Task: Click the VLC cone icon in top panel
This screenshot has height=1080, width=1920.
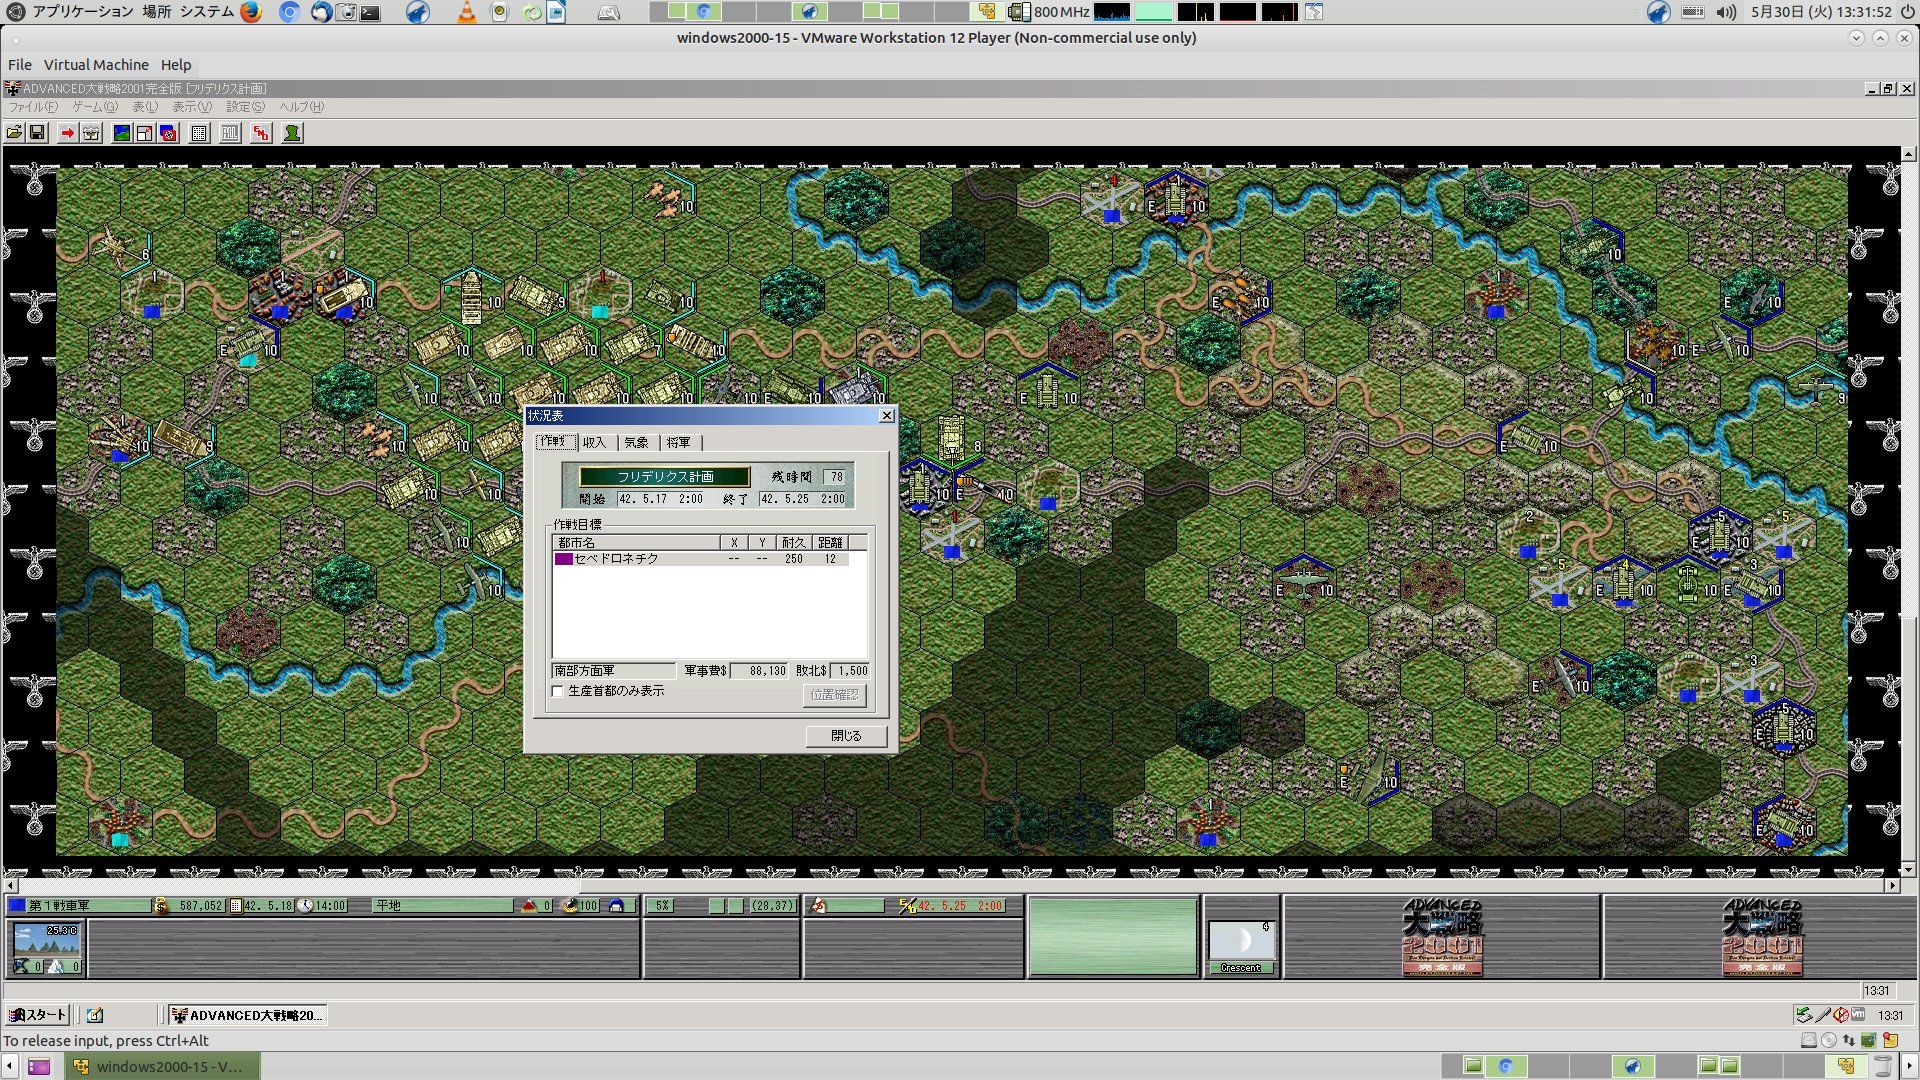Action: pos(467,12)
